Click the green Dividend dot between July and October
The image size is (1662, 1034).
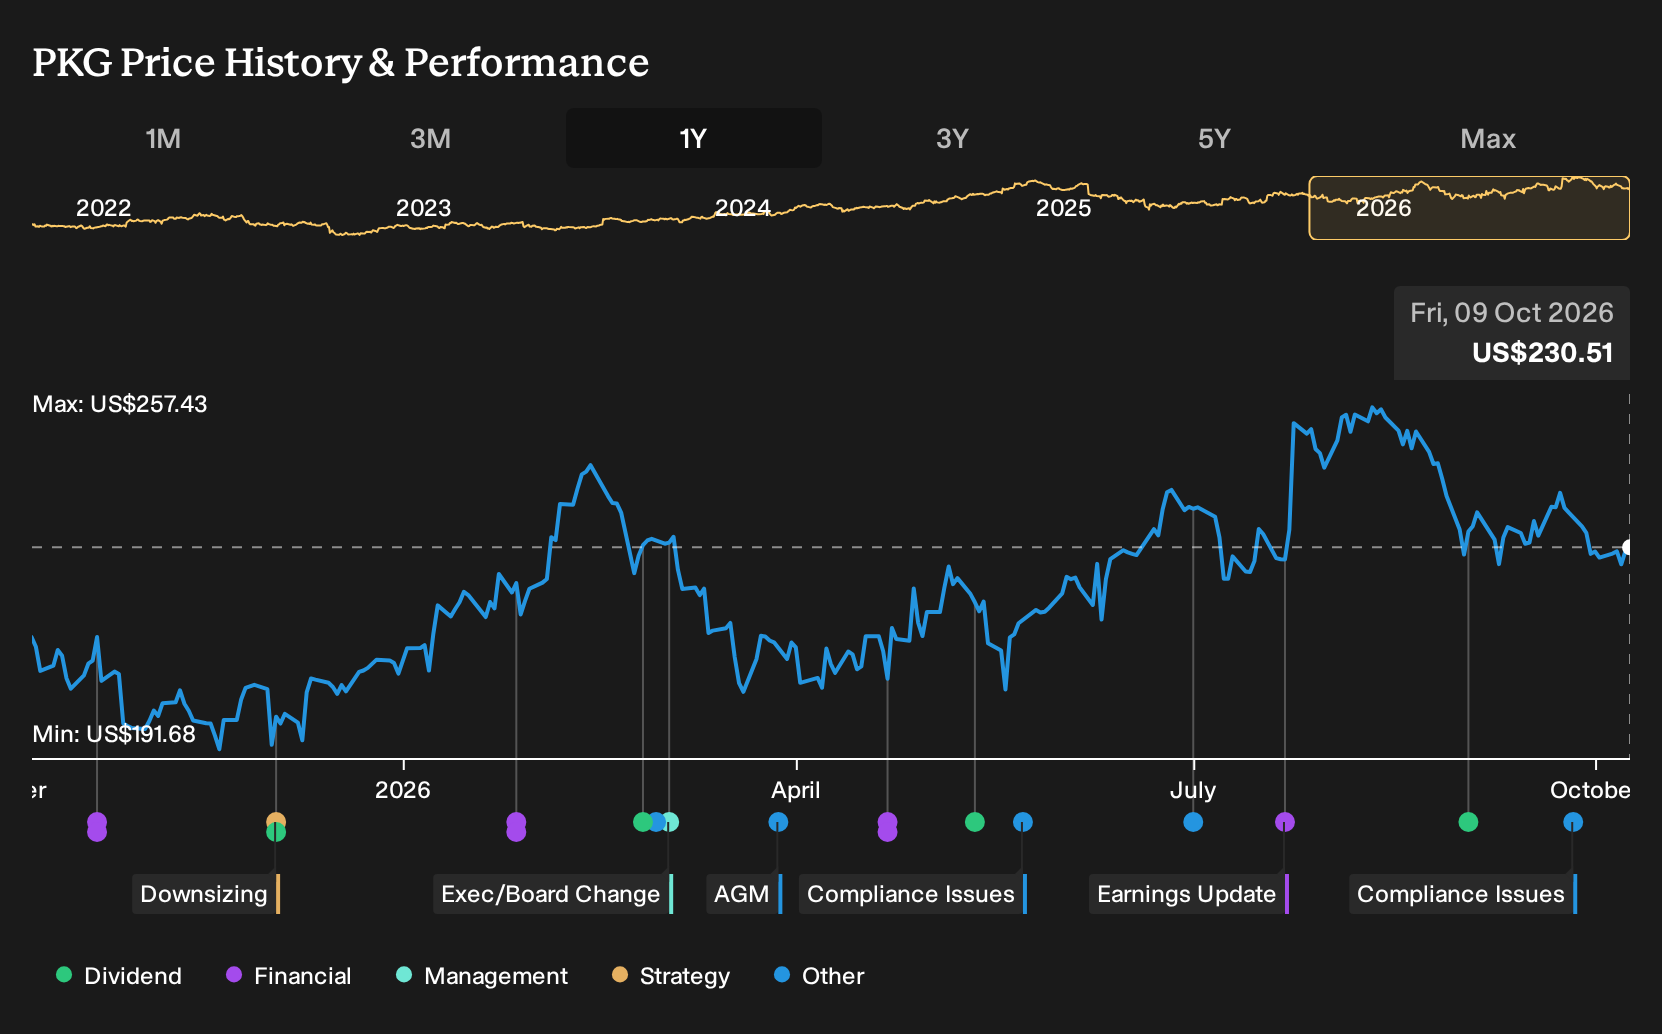pos(1468,822)
